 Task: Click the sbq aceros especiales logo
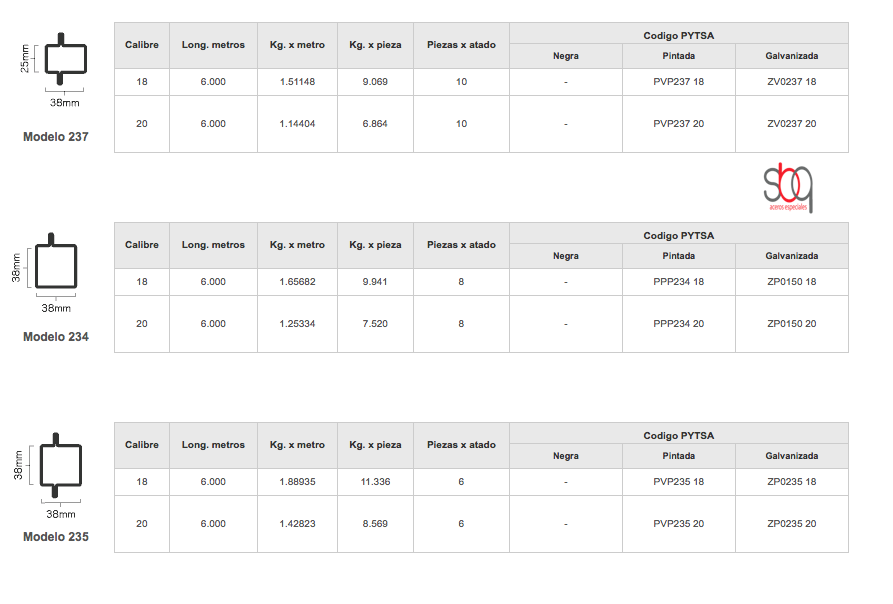[789, 187]
